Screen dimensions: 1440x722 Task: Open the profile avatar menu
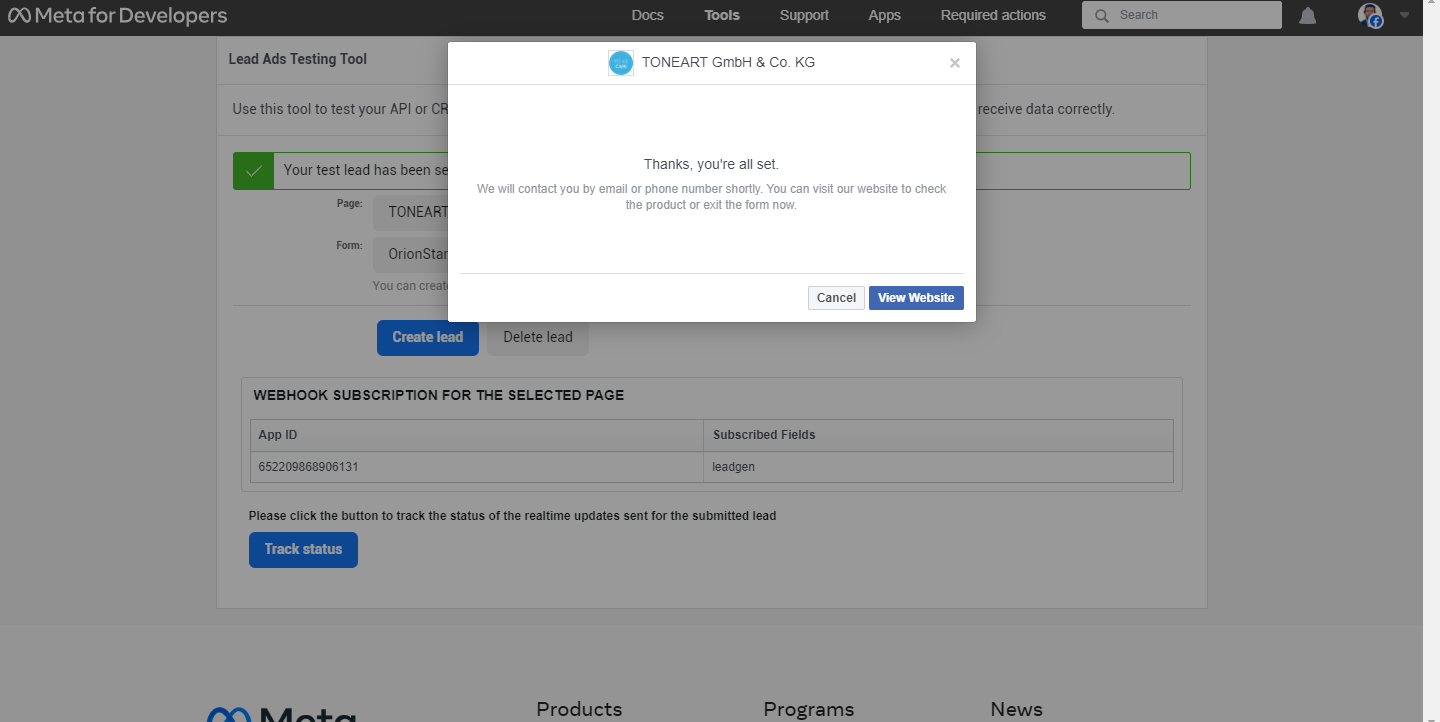[1370, 15]
